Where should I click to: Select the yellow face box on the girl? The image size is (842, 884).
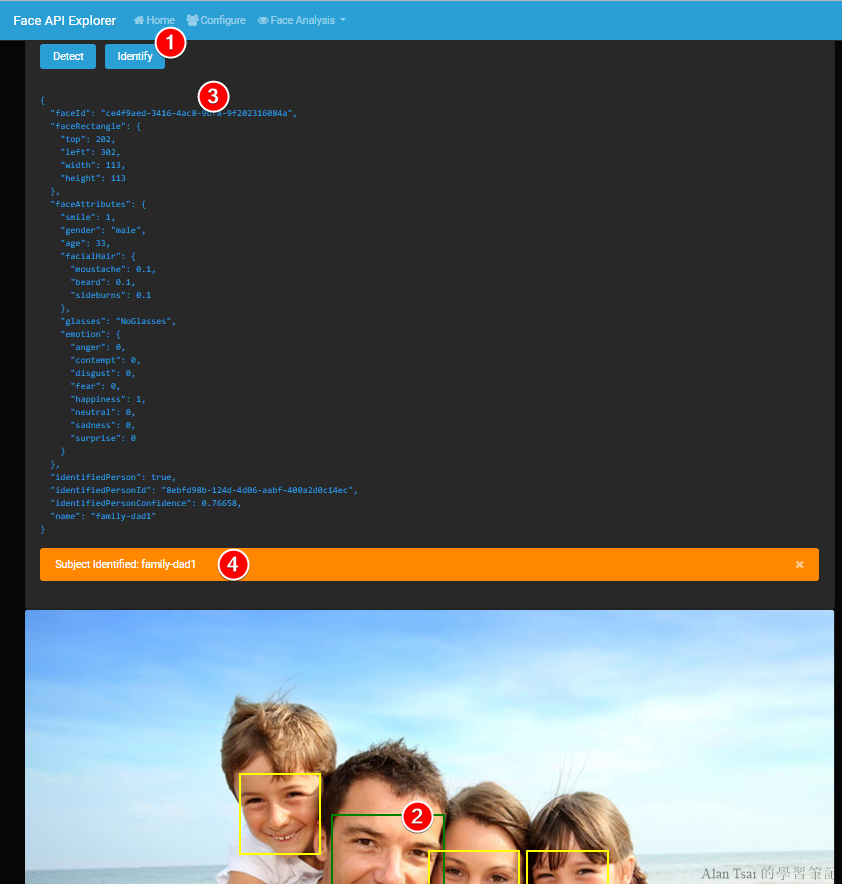pyautogui.click(x=568, y=867)
